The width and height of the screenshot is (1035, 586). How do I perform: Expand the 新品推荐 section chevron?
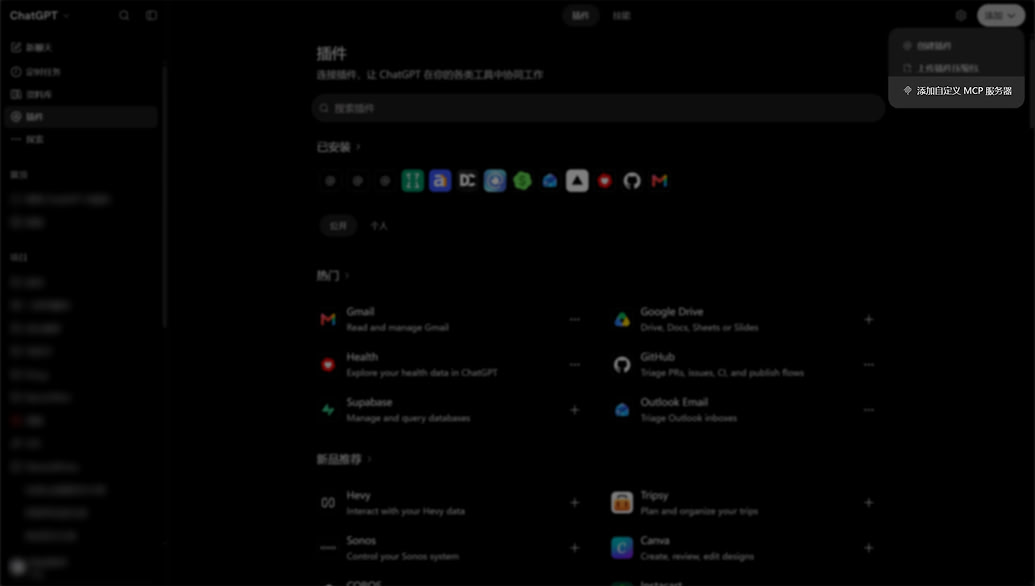click(370, 459)
